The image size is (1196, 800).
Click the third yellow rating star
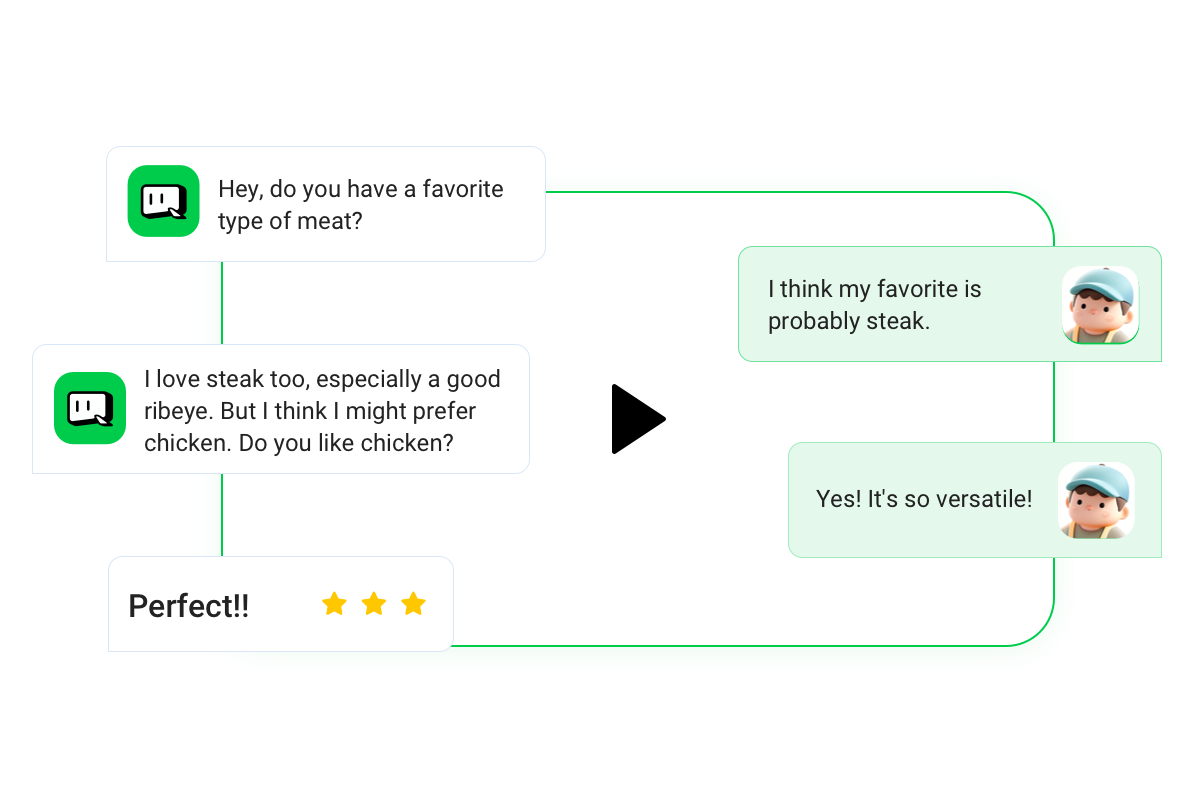[413, 604]
